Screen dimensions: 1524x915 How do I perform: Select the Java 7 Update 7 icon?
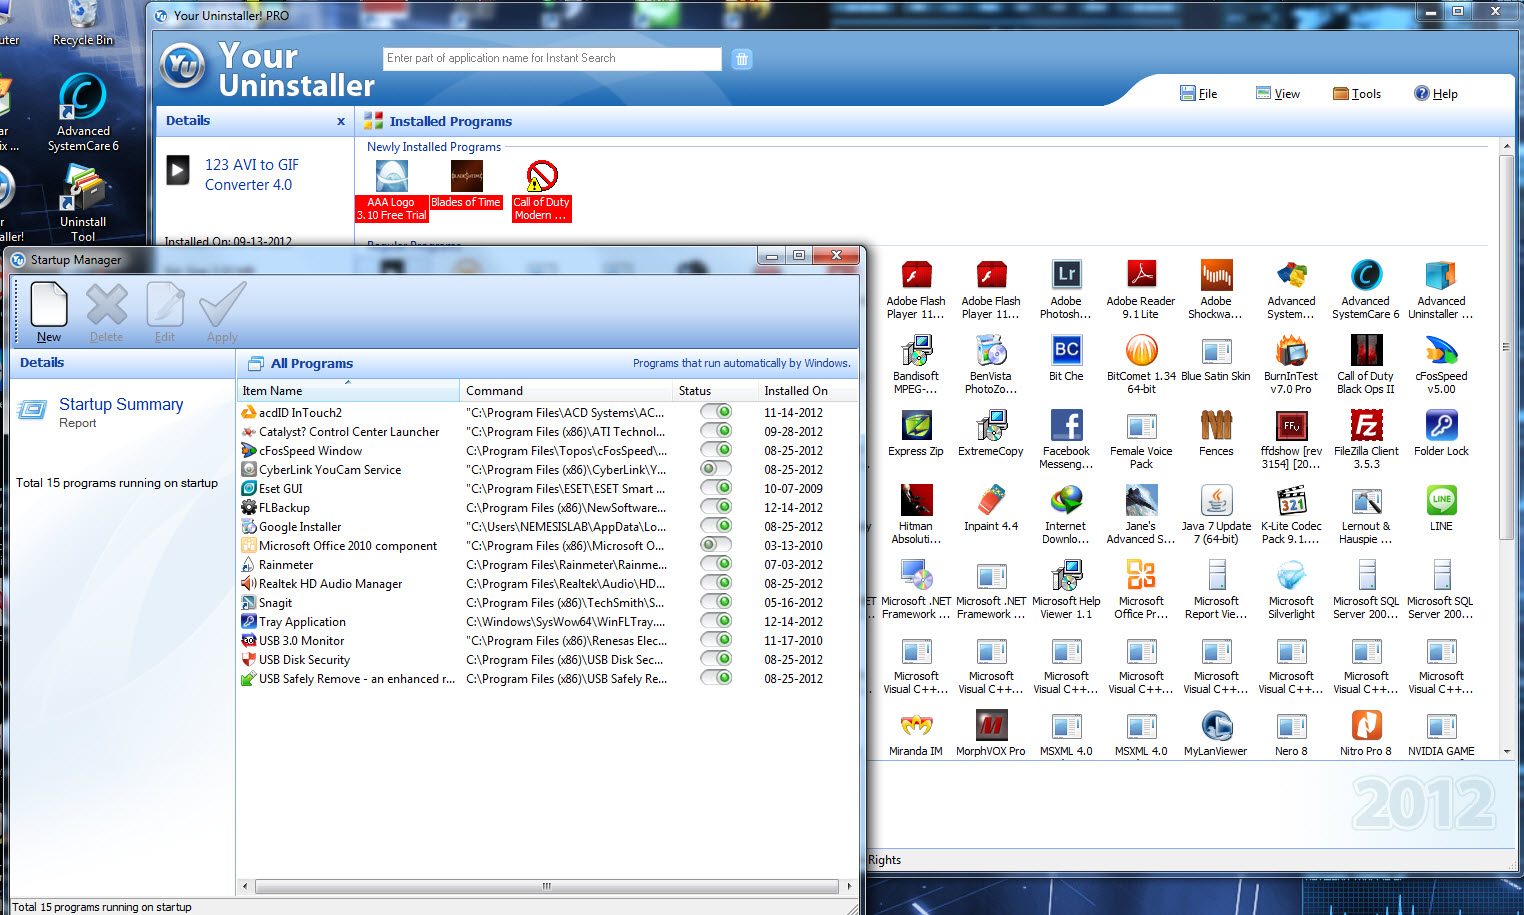click(1216, 499)
